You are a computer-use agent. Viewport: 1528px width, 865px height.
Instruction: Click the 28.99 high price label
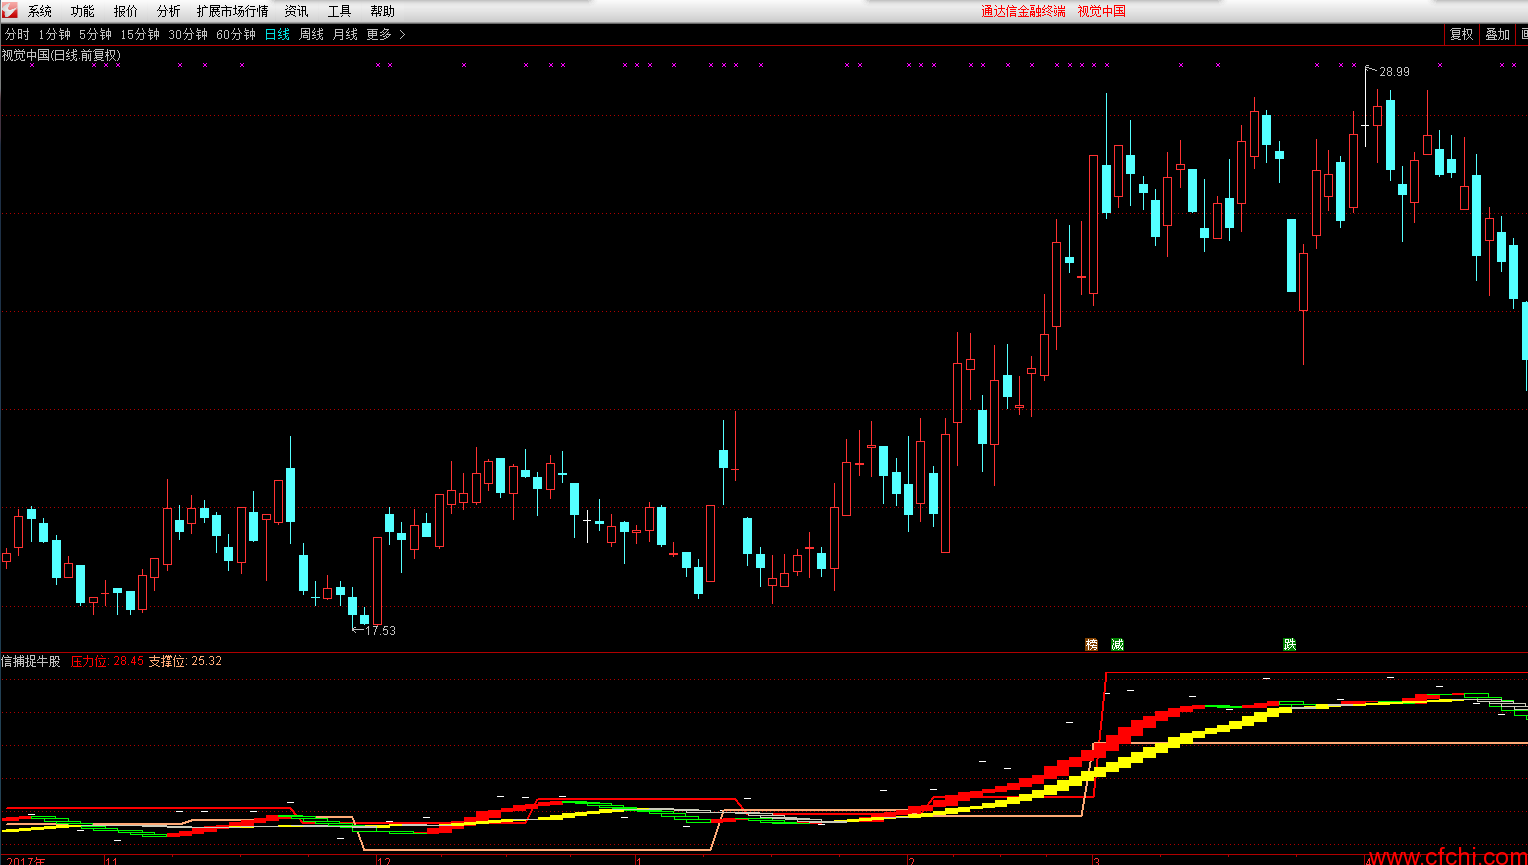pos(1394,72)
